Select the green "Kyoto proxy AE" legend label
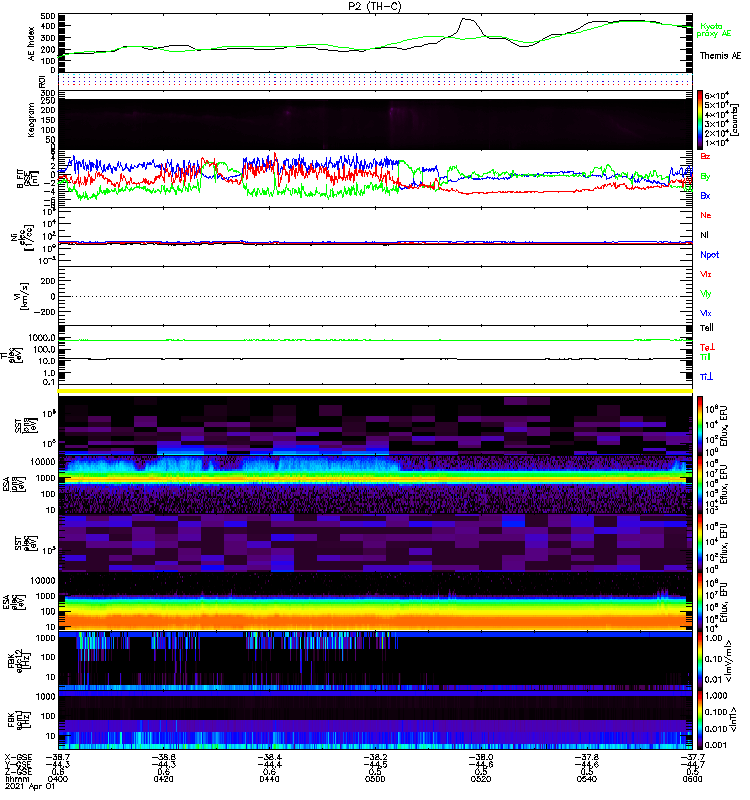Viewport: 750px width, 800px height. point(713,30)
